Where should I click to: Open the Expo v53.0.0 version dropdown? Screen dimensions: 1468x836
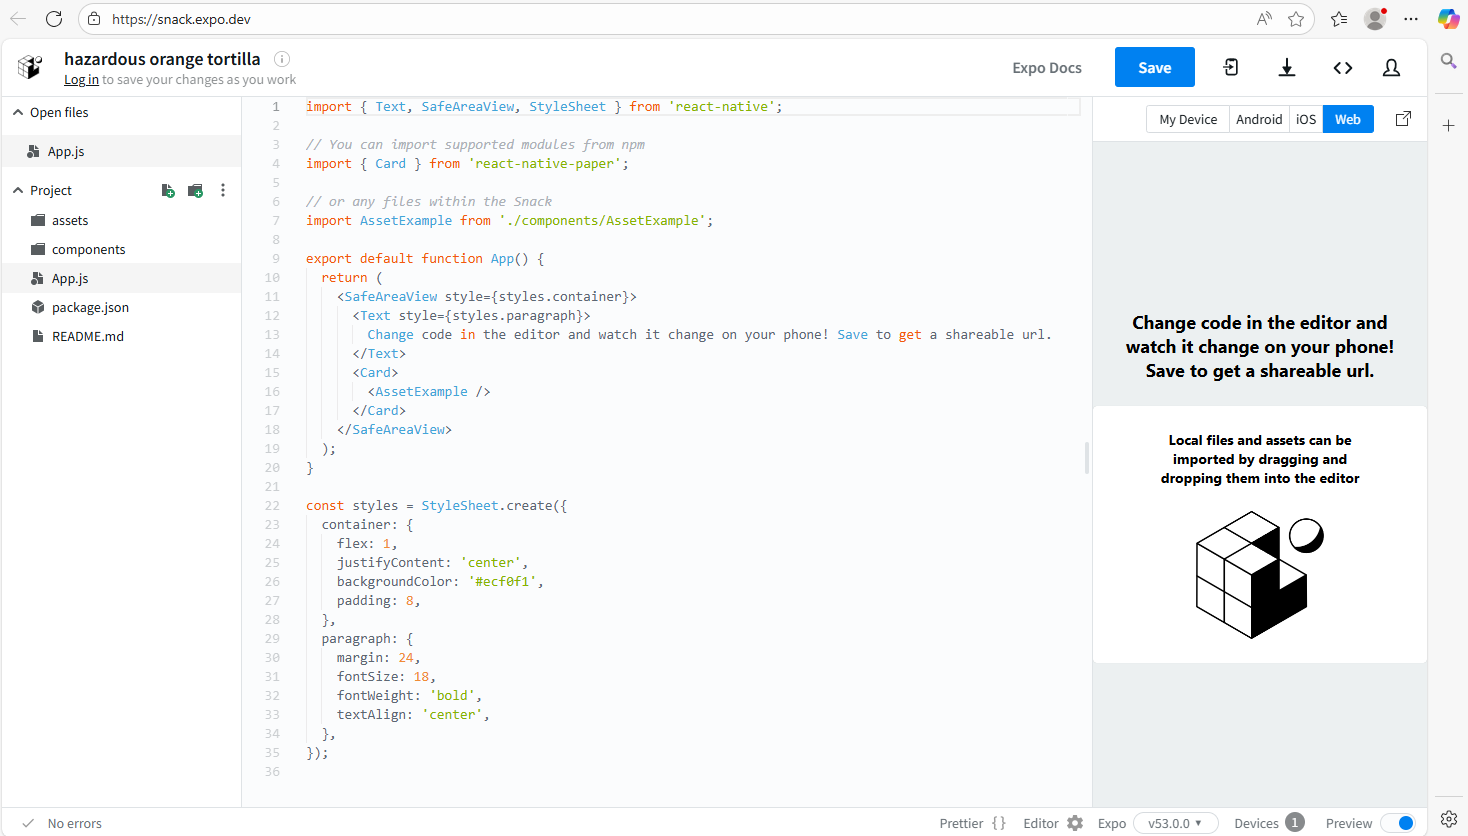coord(1175,823)
